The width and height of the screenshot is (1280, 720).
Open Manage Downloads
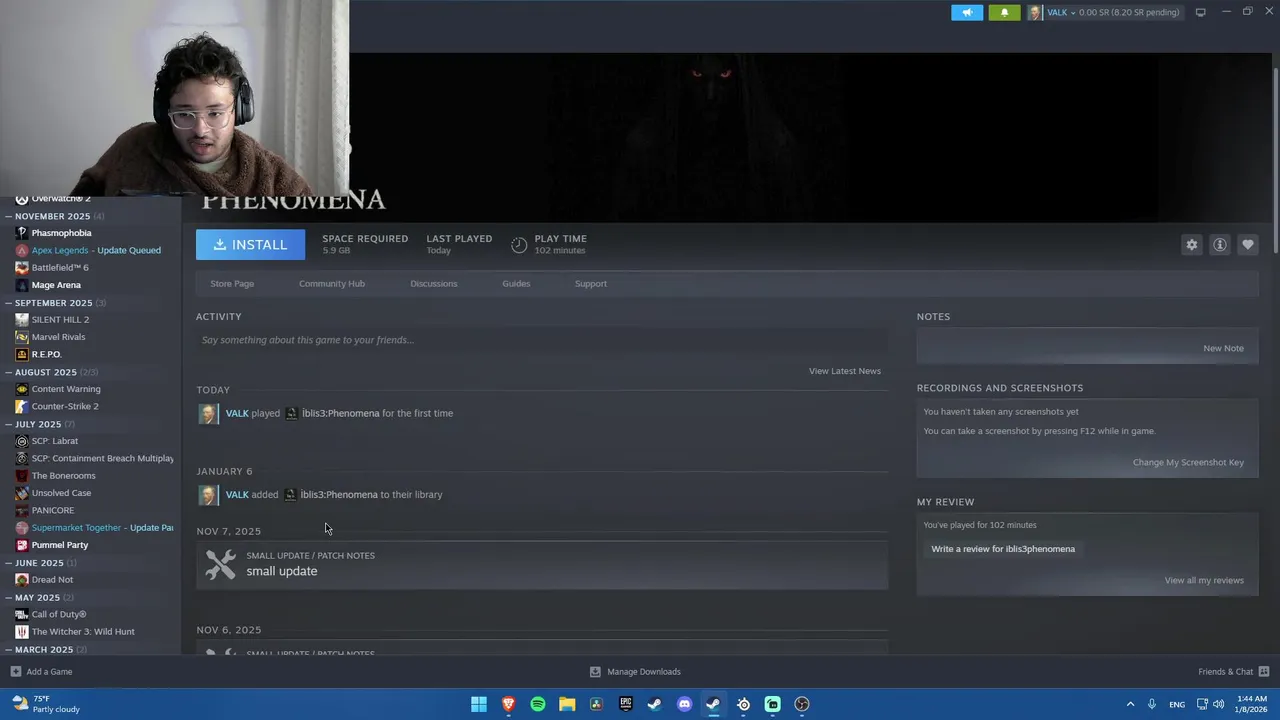(x=635, y=672)
